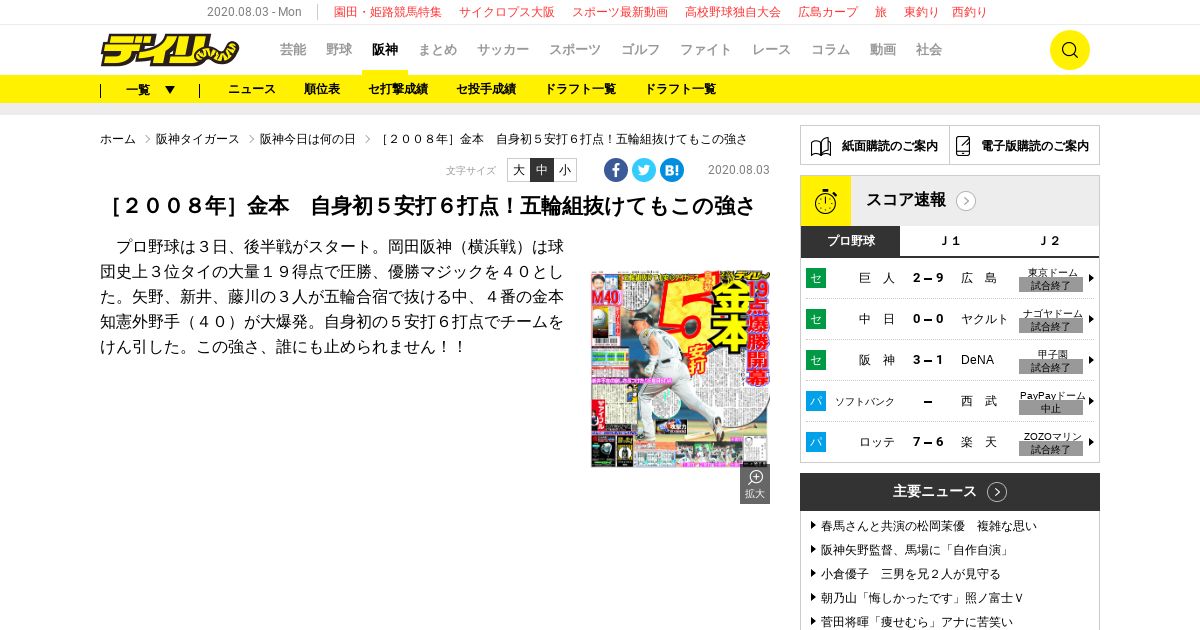
Task: Open the まとめ menu item
Action: pyautogui.click(x=437, y=50)
